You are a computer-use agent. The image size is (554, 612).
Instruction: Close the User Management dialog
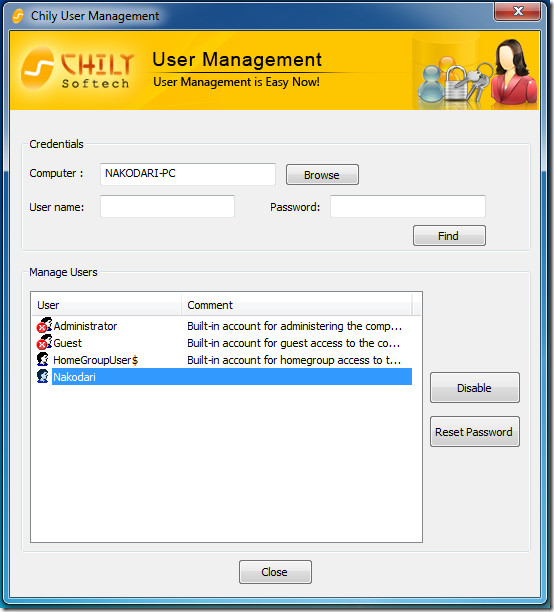tap(275, 572)
